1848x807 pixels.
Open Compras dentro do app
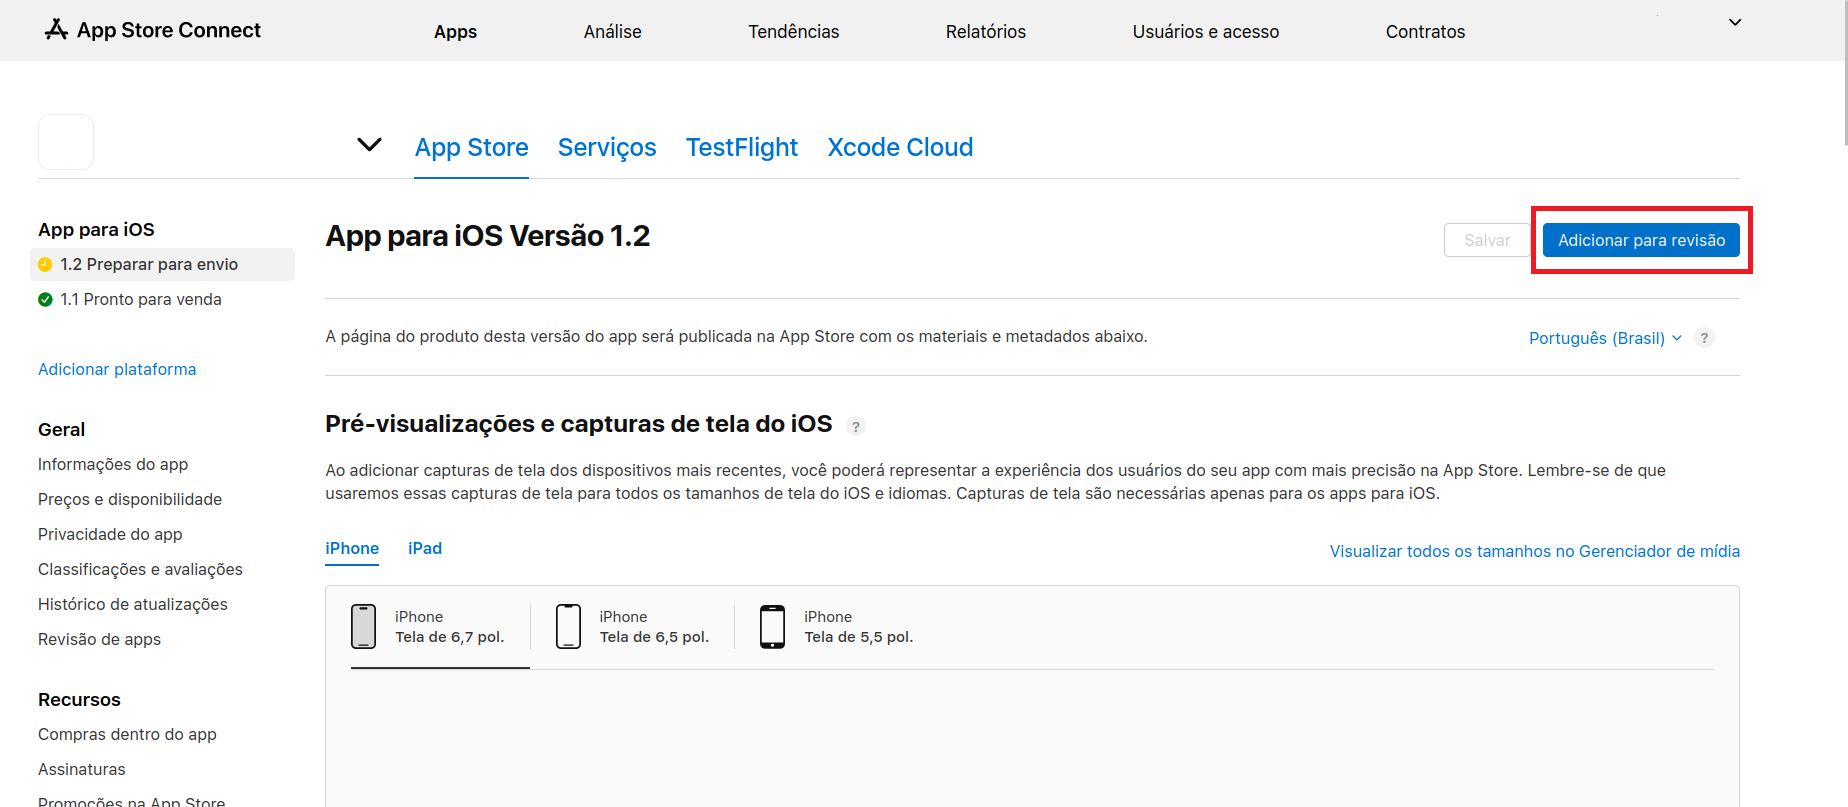[x=127, y=734]
